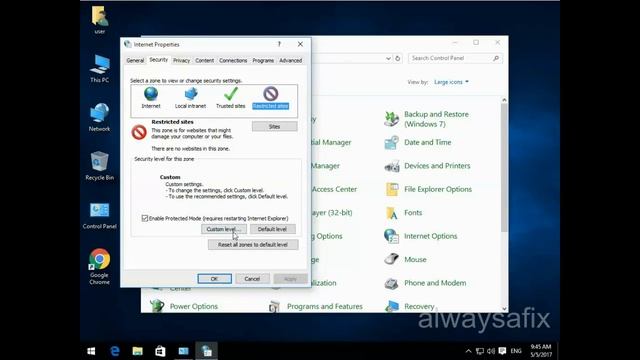Expand the address bar history dropdown

388,58
